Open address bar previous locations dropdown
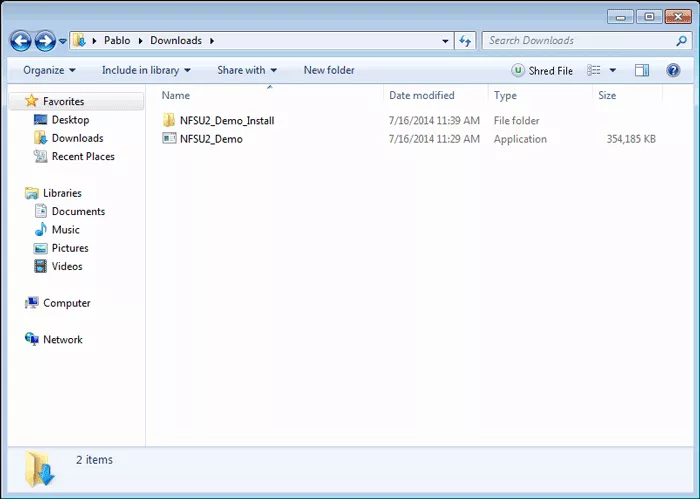This screenshot has height=499, width=700. click(445, 41)
